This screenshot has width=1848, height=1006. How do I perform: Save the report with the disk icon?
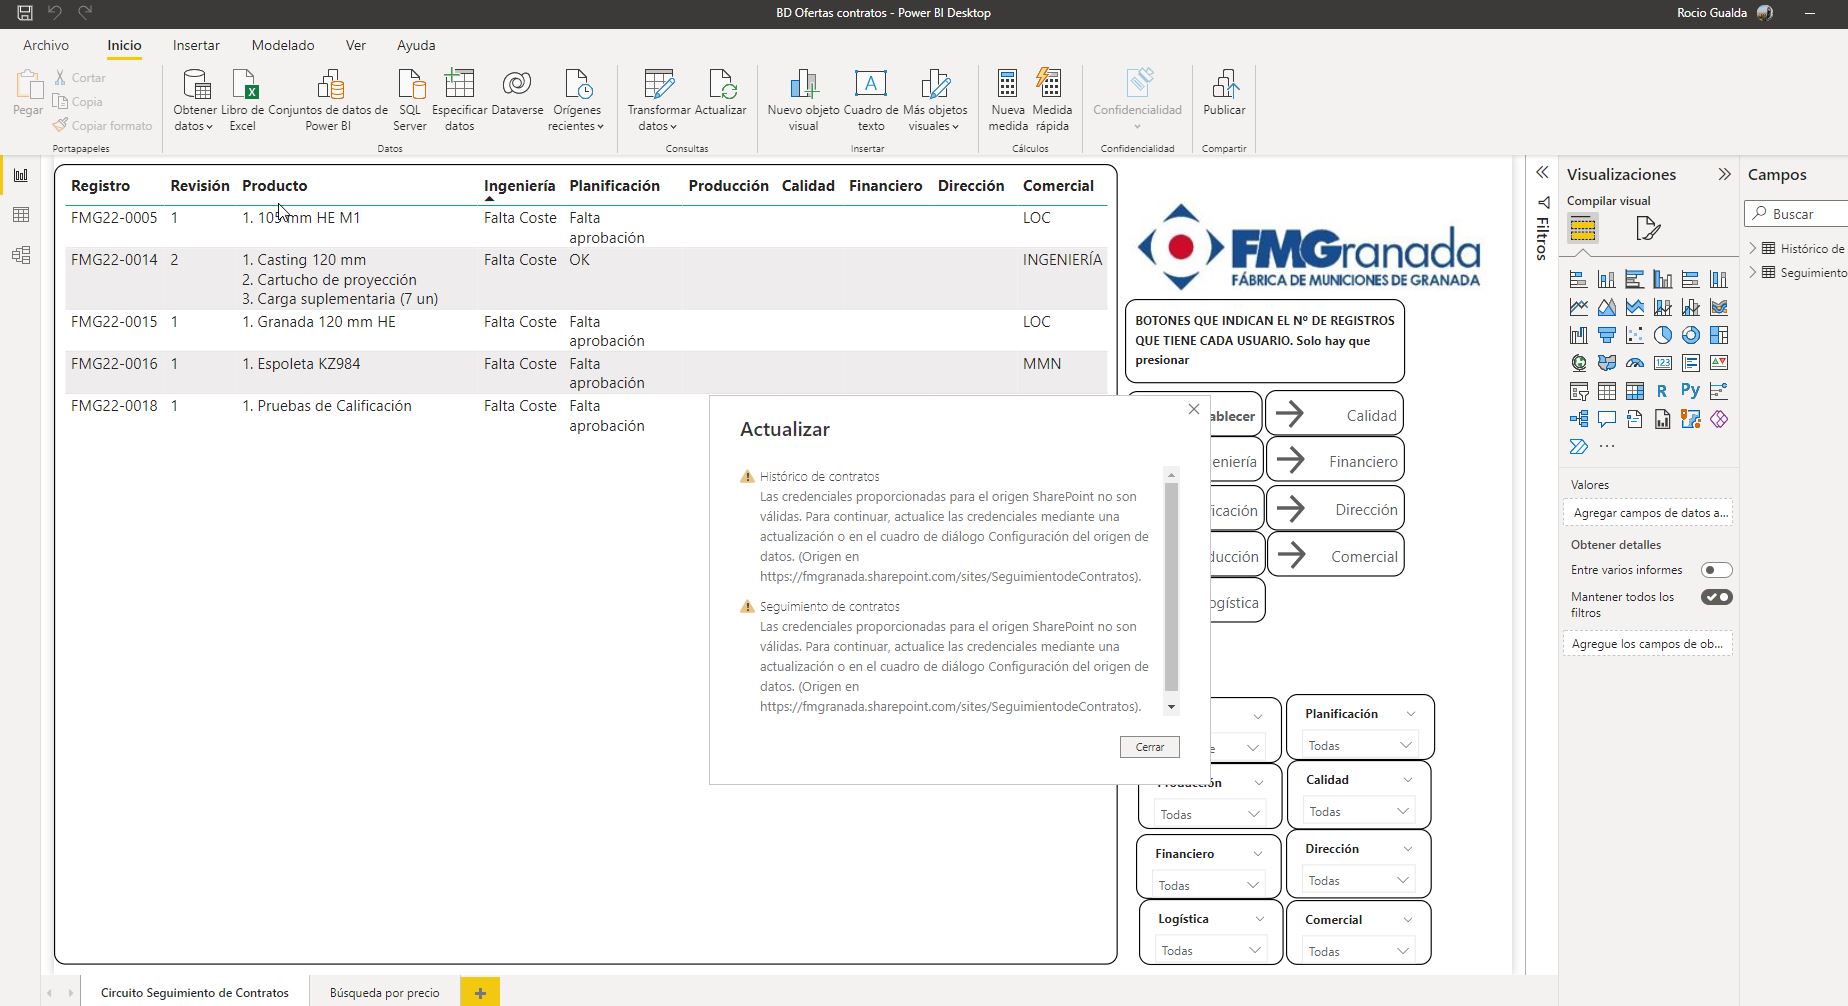coord(25,13)
